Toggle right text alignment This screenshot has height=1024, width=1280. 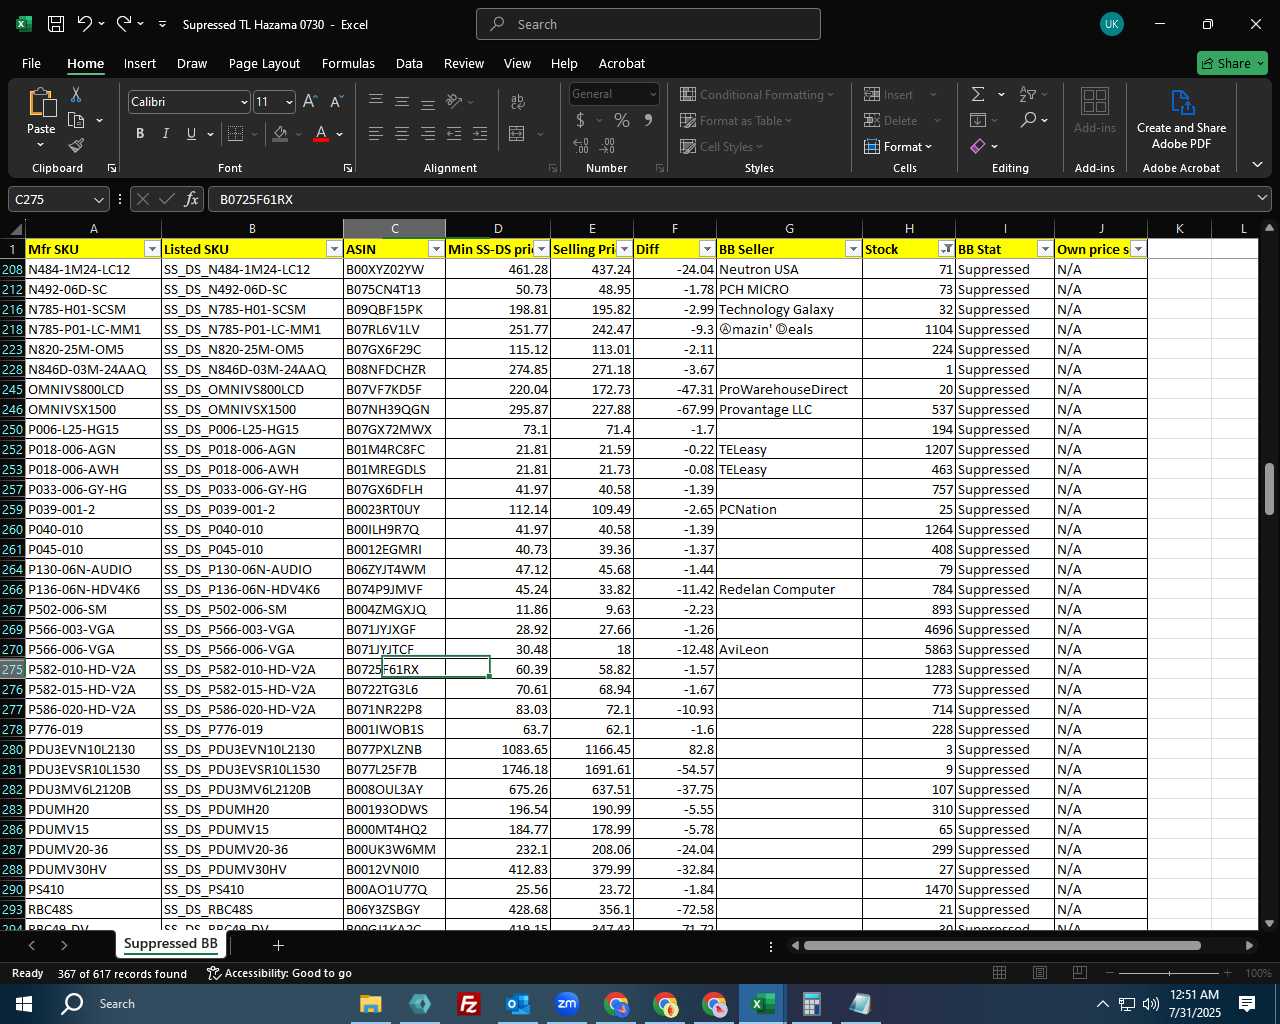[x=427, y=133]
